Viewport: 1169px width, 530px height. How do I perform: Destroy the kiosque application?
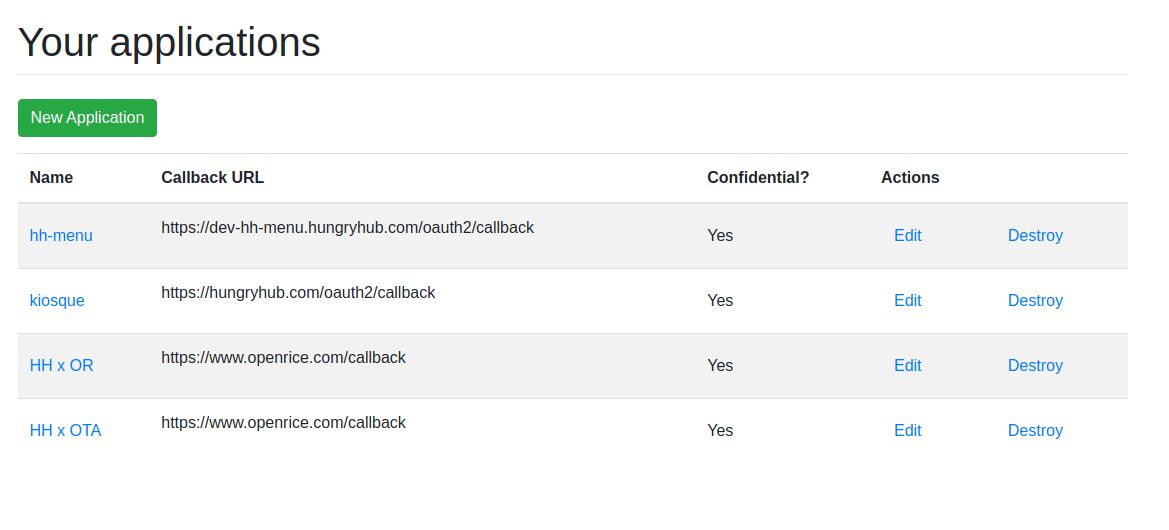pyautogui.click(x=1035, y=301)
